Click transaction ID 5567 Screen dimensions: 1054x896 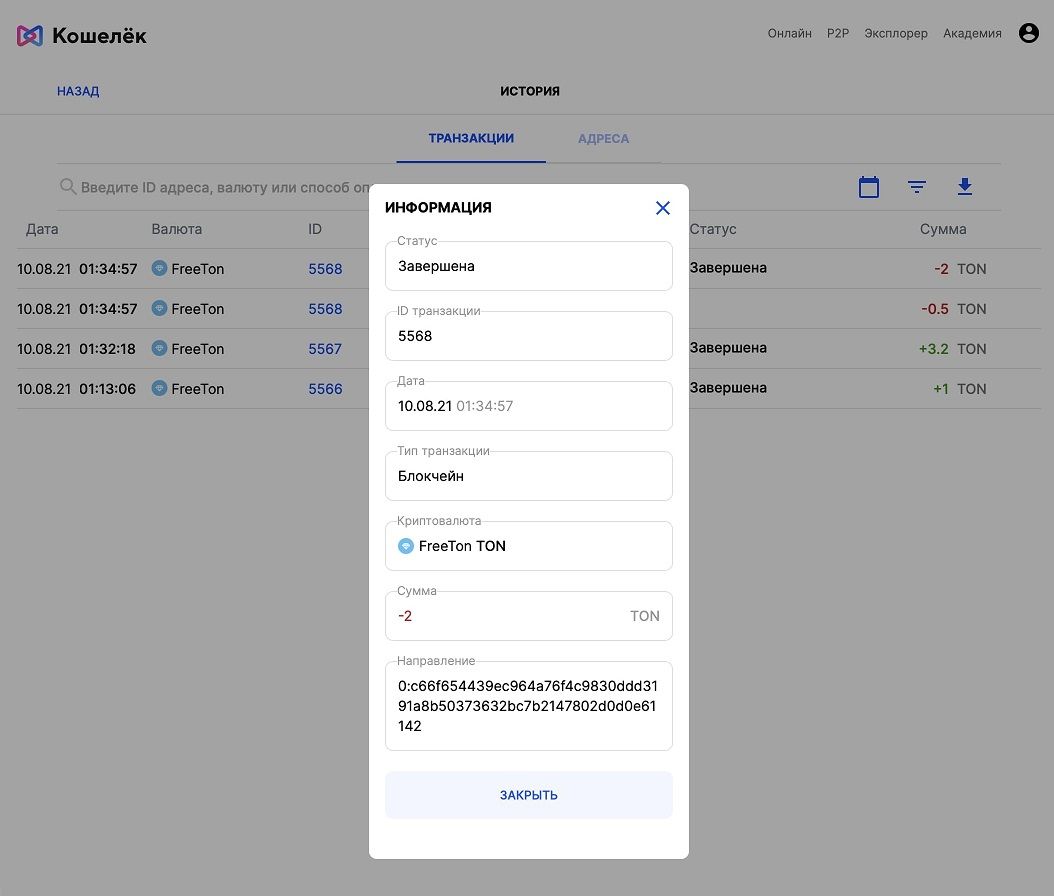[x=325, y=349]
